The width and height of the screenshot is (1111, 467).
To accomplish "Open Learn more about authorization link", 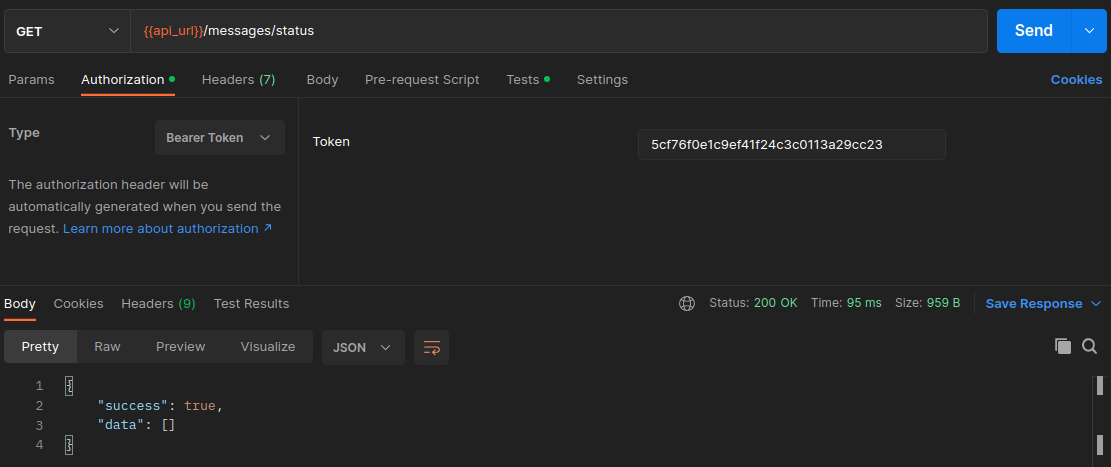I will pos(167,229).
